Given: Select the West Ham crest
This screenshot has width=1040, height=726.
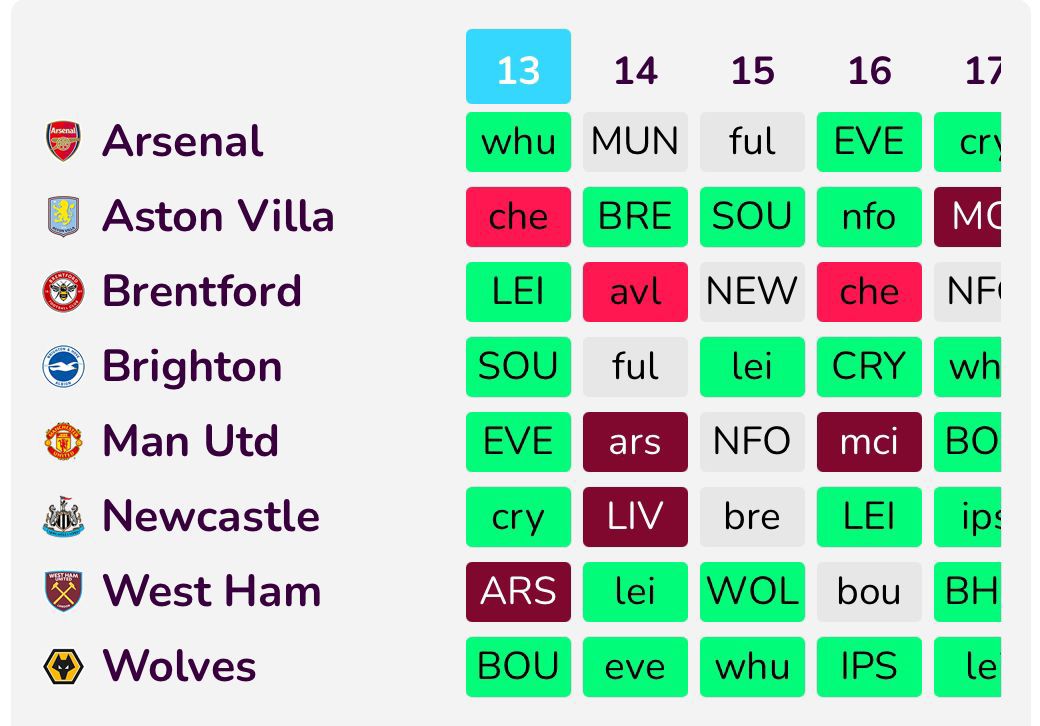Looking at the screenshot, I should (x=62, y=591).
